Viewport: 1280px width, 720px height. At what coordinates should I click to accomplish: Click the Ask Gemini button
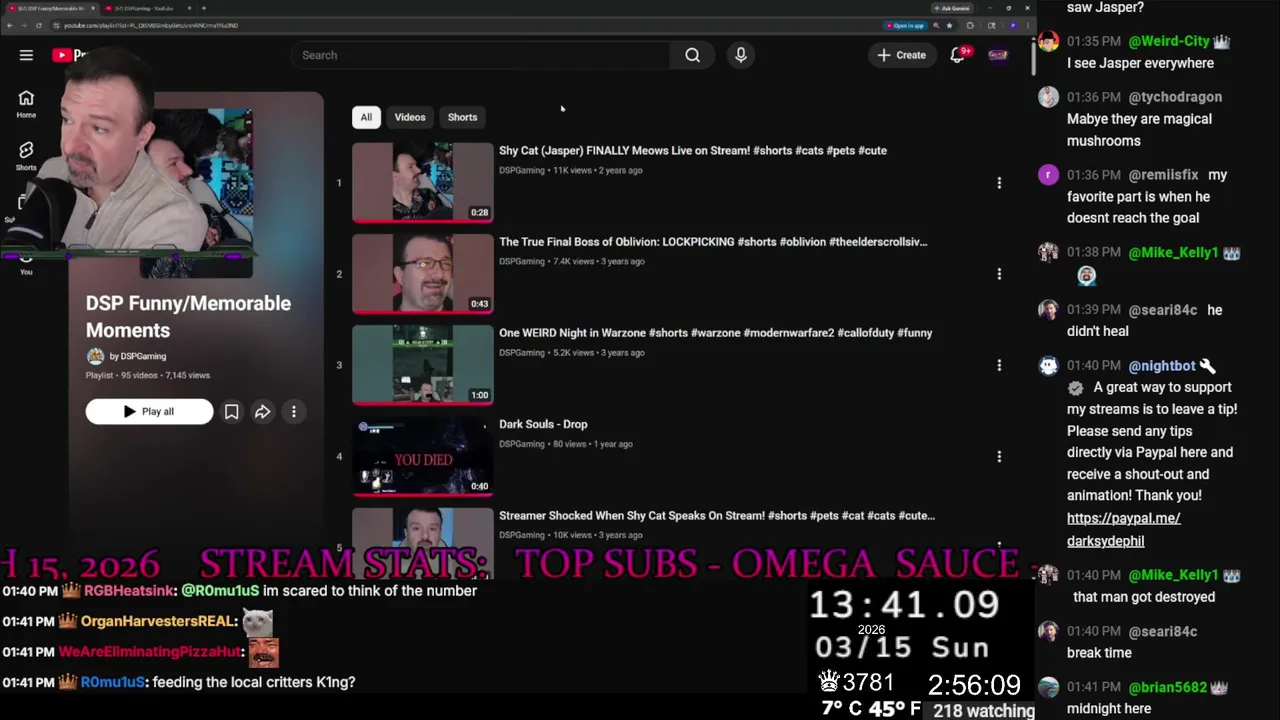952,8
